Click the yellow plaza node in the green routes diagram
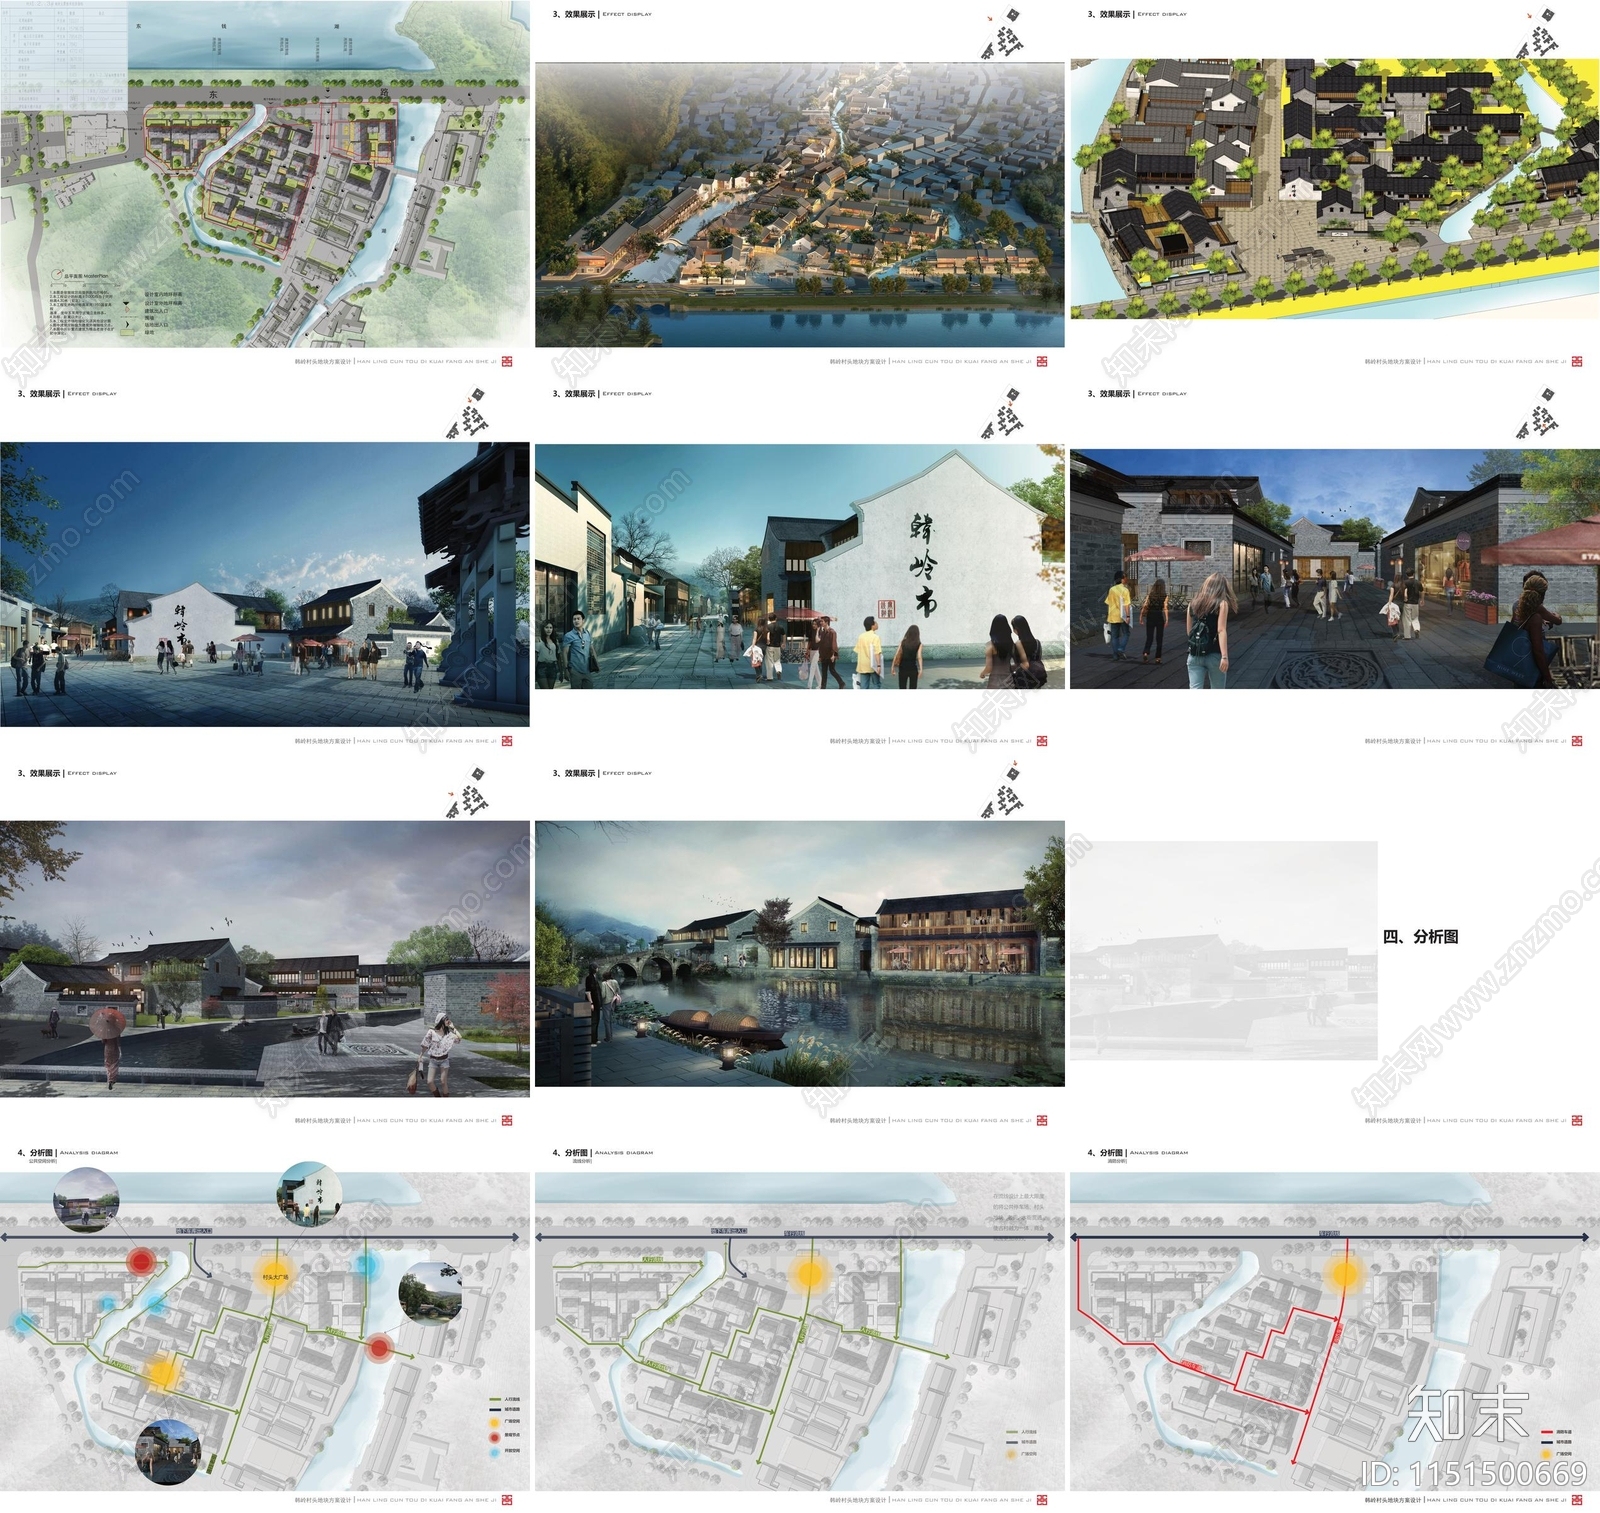The width and height of the screenshot is (1600, 1513). pyautogui.click(x=809, y=1274)
